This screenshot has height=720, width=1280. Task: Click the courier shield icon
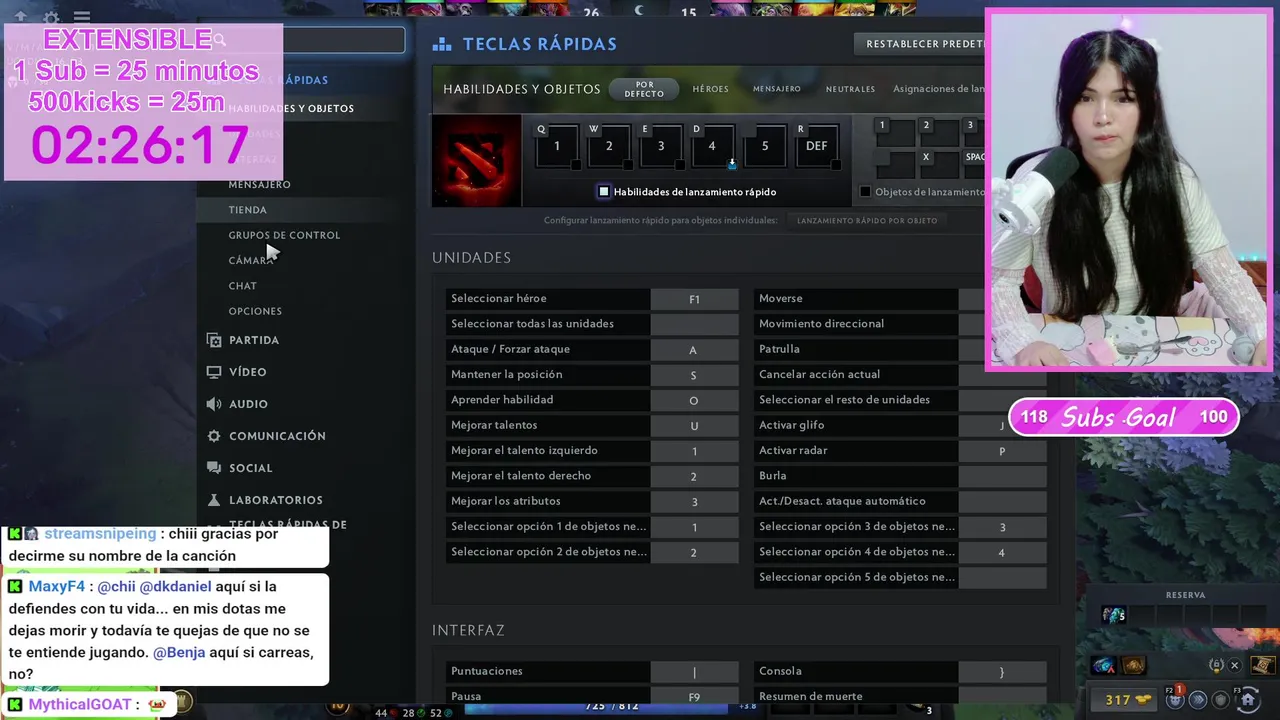(1222, 700)
